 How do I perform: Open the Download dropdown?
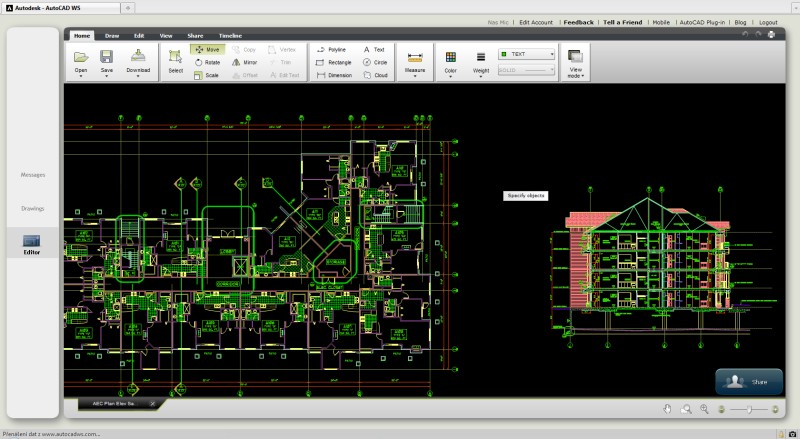[138, 63]
